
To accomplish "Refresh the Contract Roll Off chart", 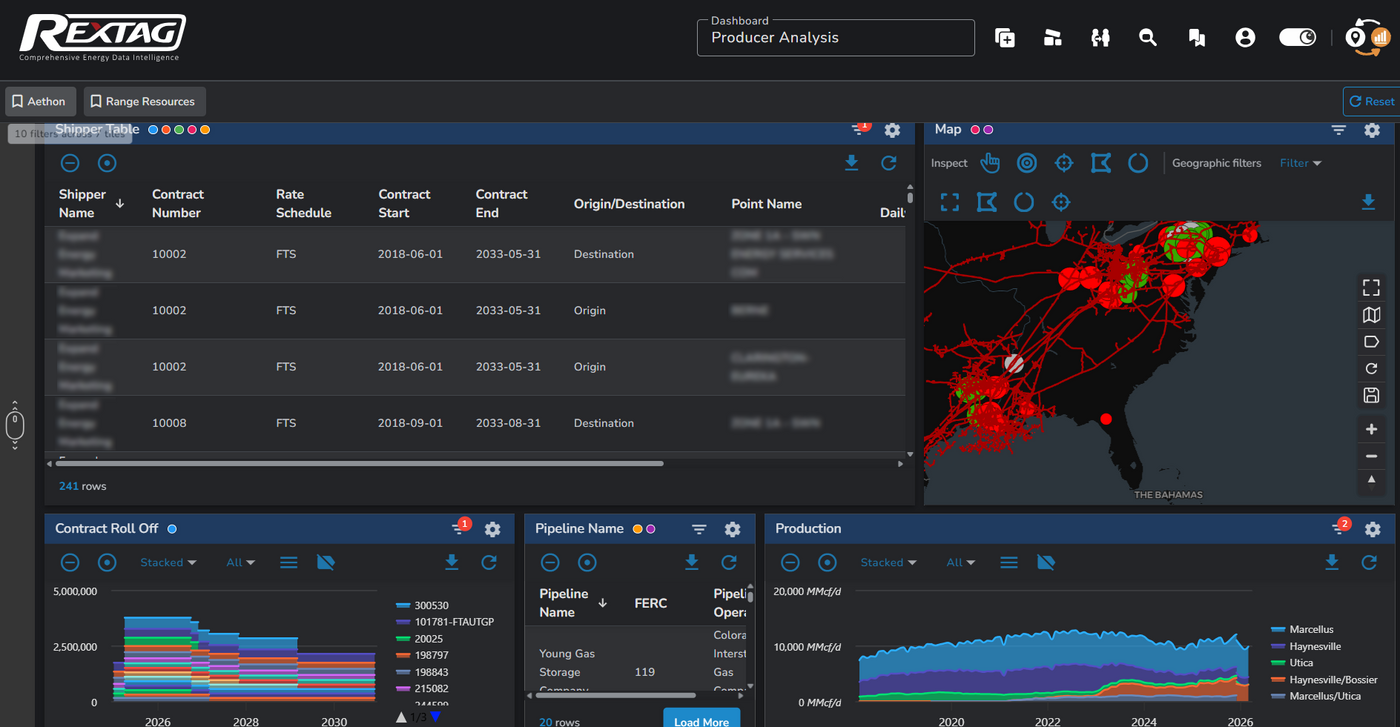I will [489, 563].
